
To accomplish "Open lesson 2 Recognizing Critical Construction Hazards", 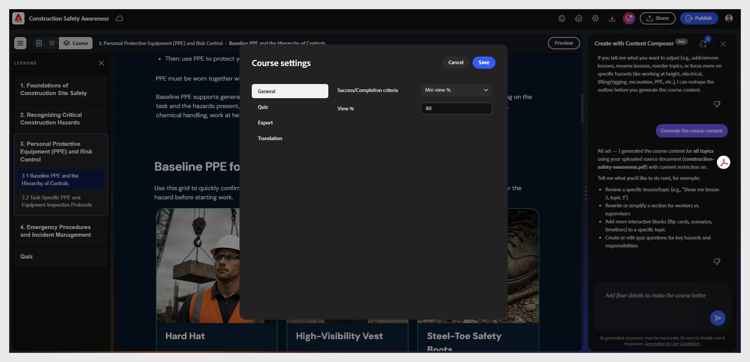I will 61,119.
